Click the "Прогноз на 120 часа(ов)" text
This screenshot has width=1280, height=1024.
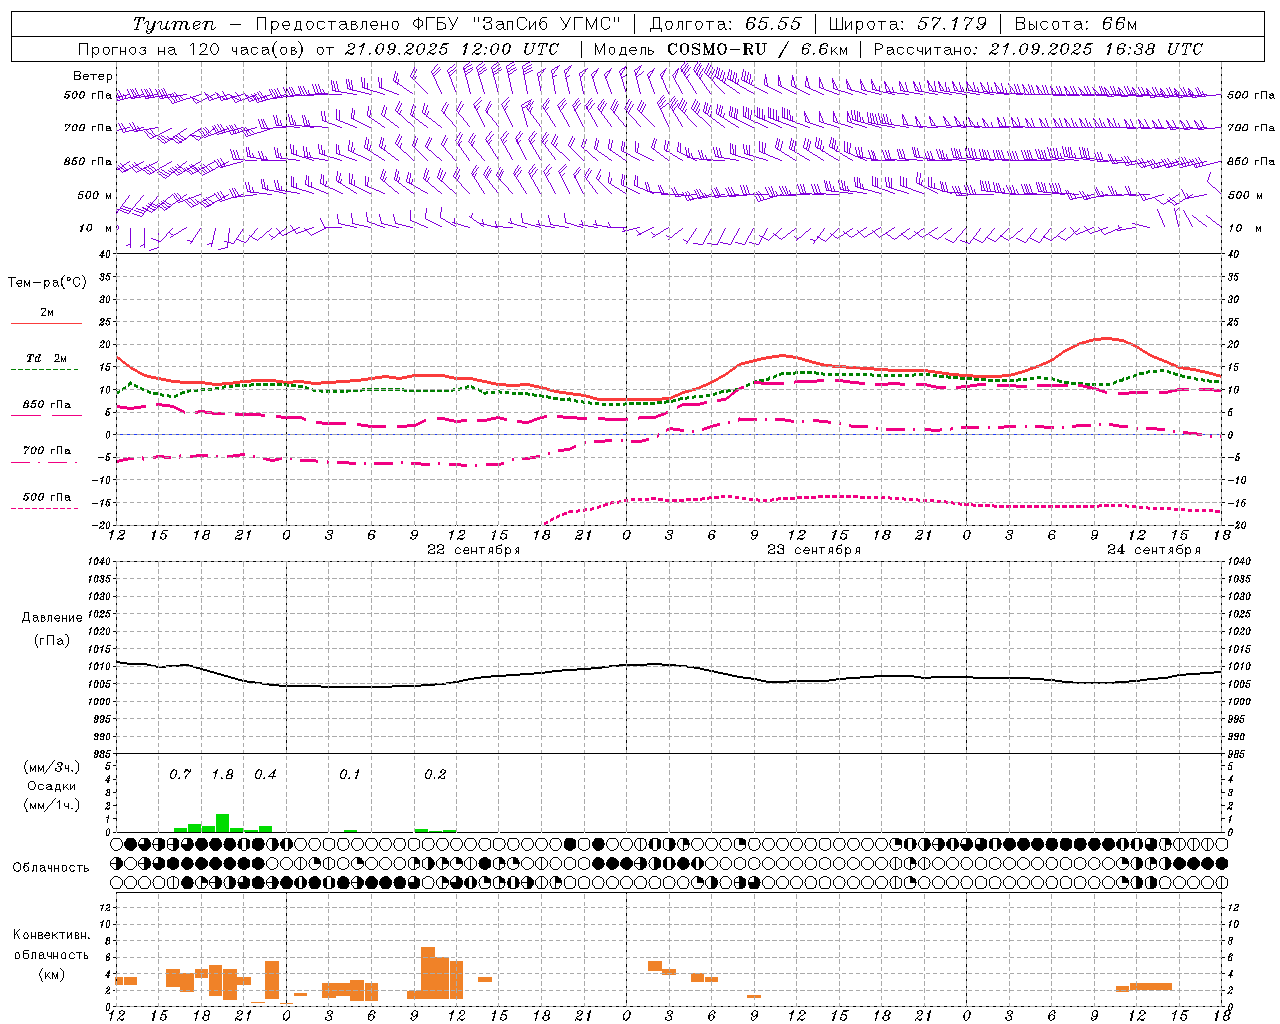[193, 49]
